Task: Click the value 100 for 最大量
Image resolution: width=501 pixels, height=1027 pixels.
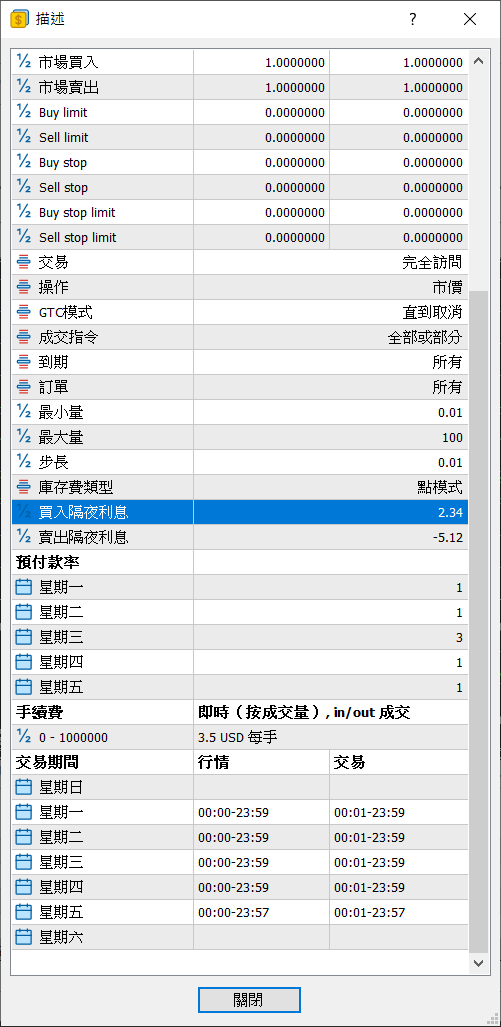Action: click(x=453, y=438)
